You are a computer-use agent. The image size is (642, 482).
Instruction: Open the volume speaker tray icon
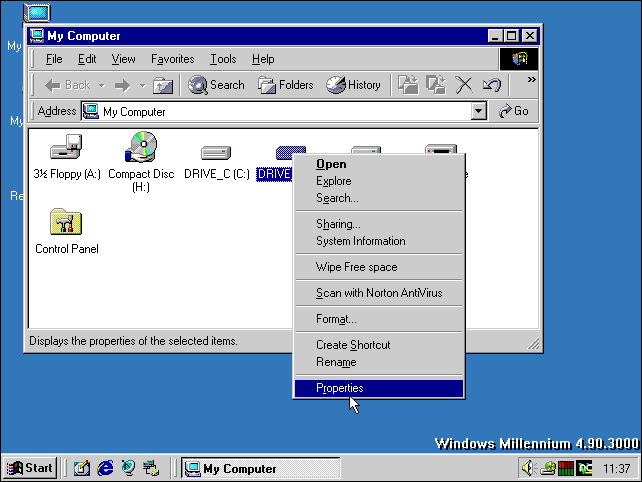tap(528, 468)
